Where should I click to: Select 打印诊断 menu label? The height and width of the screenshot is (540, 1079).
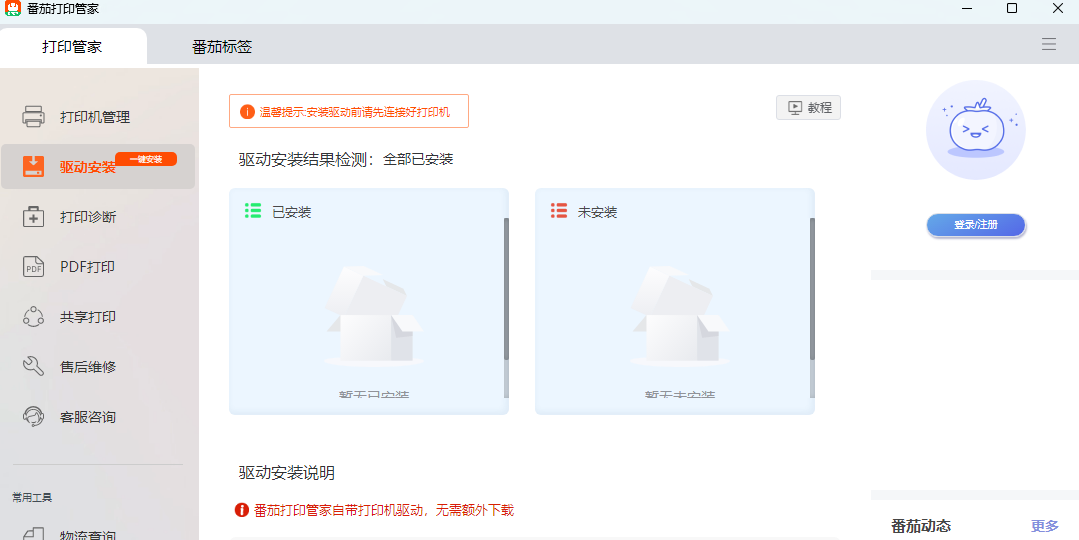point(88,217)
